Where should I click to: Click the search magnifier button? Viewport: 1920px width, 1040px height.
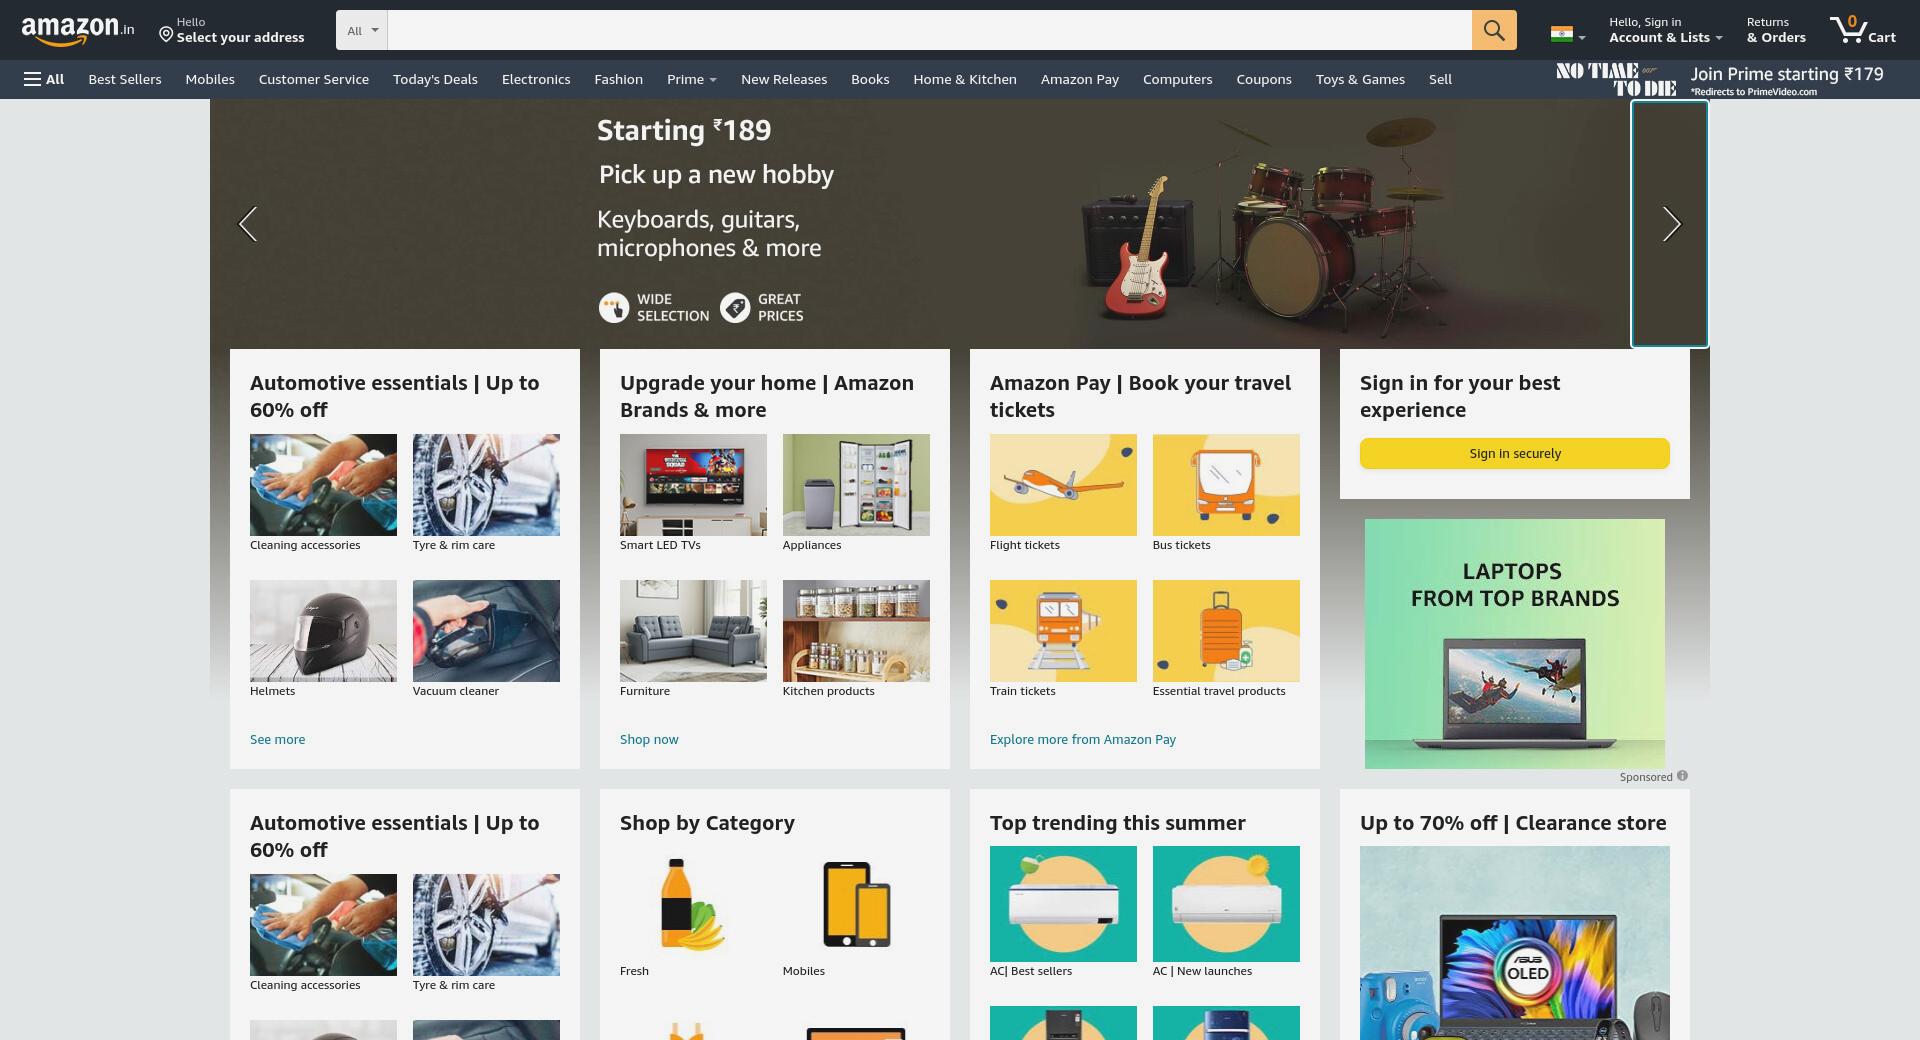tap(1494, 30)
